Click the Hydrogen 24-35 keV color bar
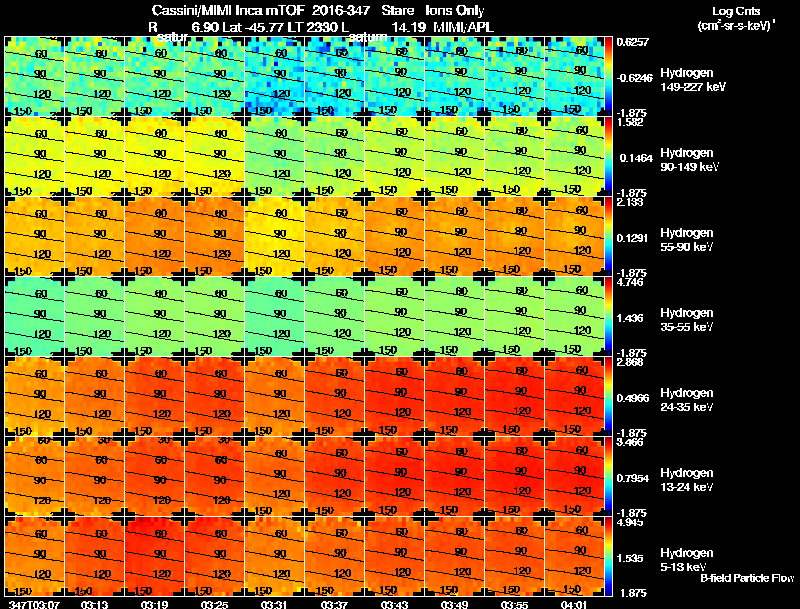This screenshot has height=609, width=800. tap(608, 397)
